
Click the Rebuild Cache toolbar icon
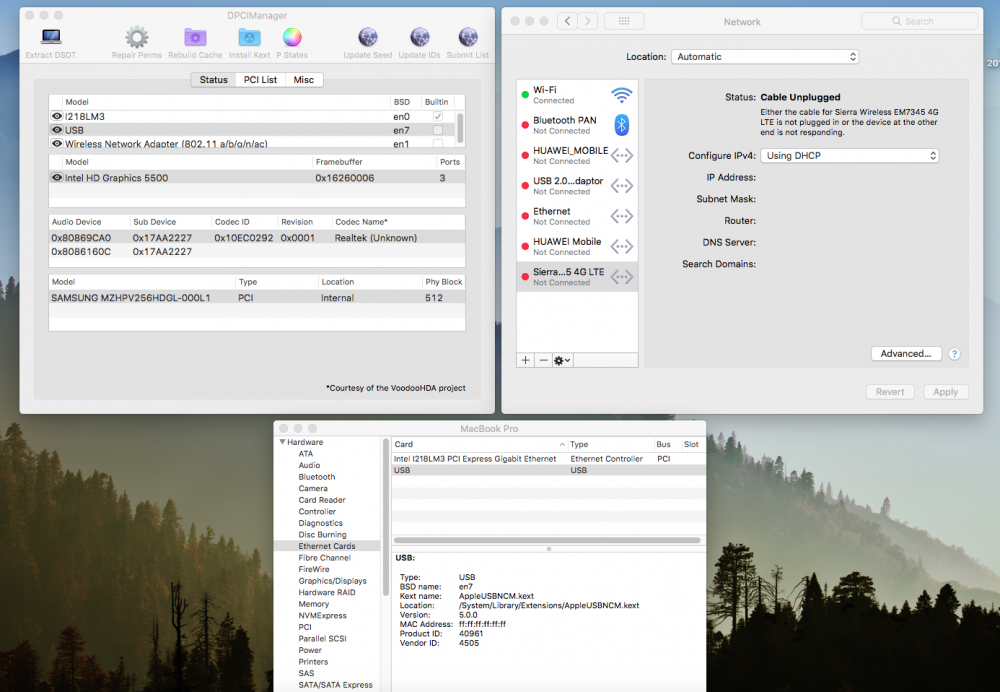(195, 37)
